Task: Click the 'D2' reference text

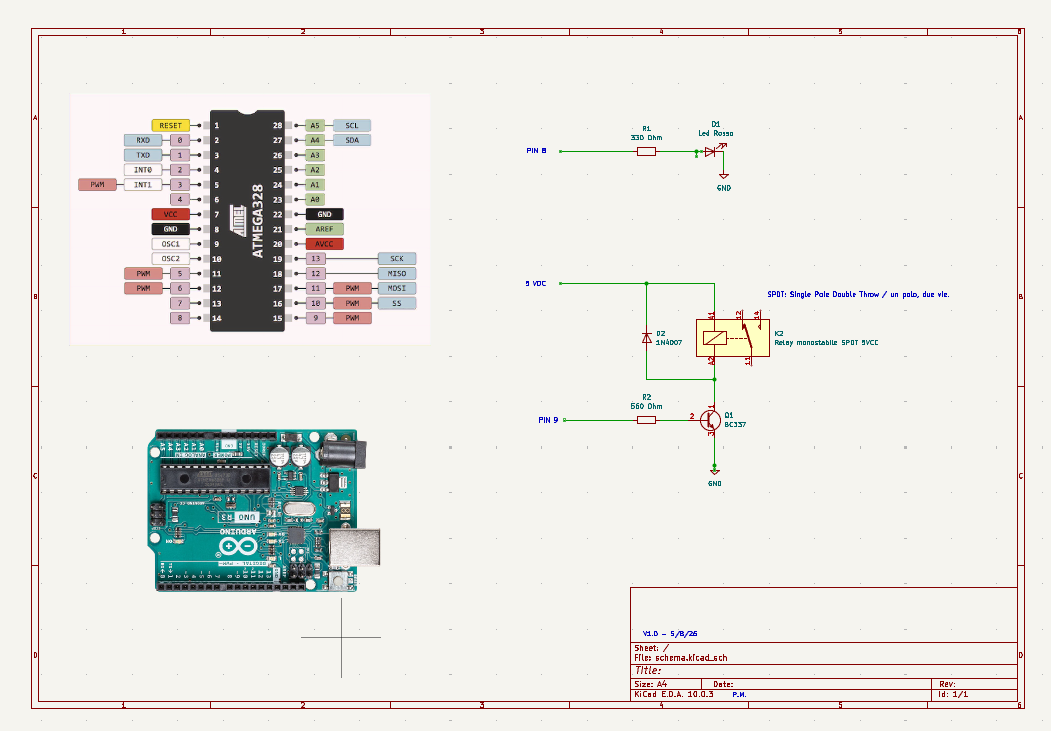Action: pos(661,333)
